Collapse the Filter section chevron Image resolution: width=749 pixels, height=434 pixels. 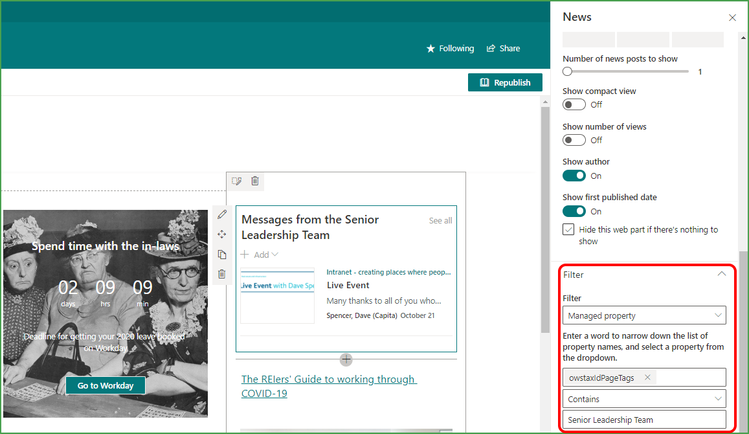tap(721, 274)
